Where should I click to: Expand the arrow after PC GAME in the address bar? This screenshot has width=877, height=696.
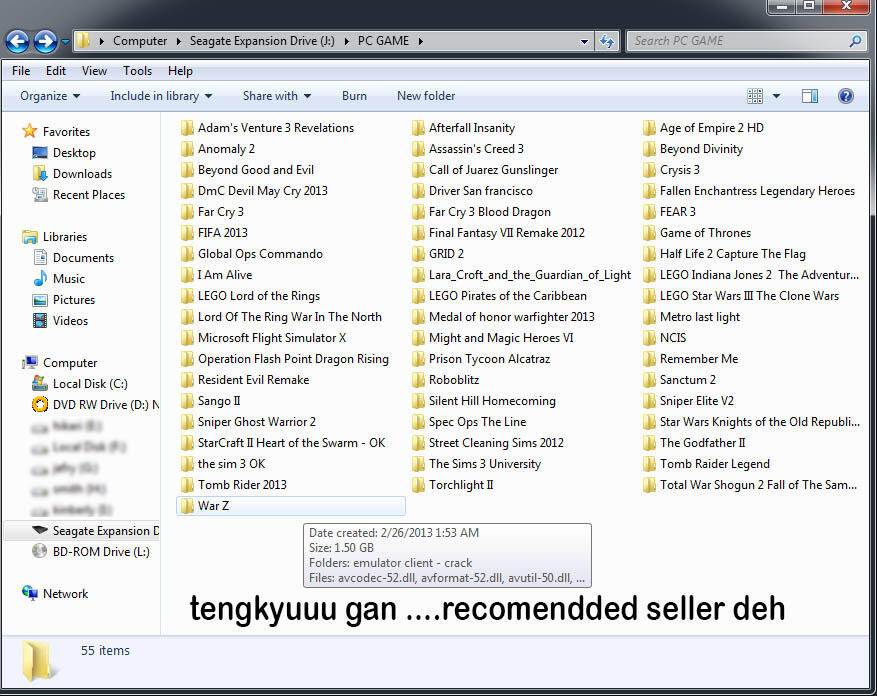pos(420,41)
